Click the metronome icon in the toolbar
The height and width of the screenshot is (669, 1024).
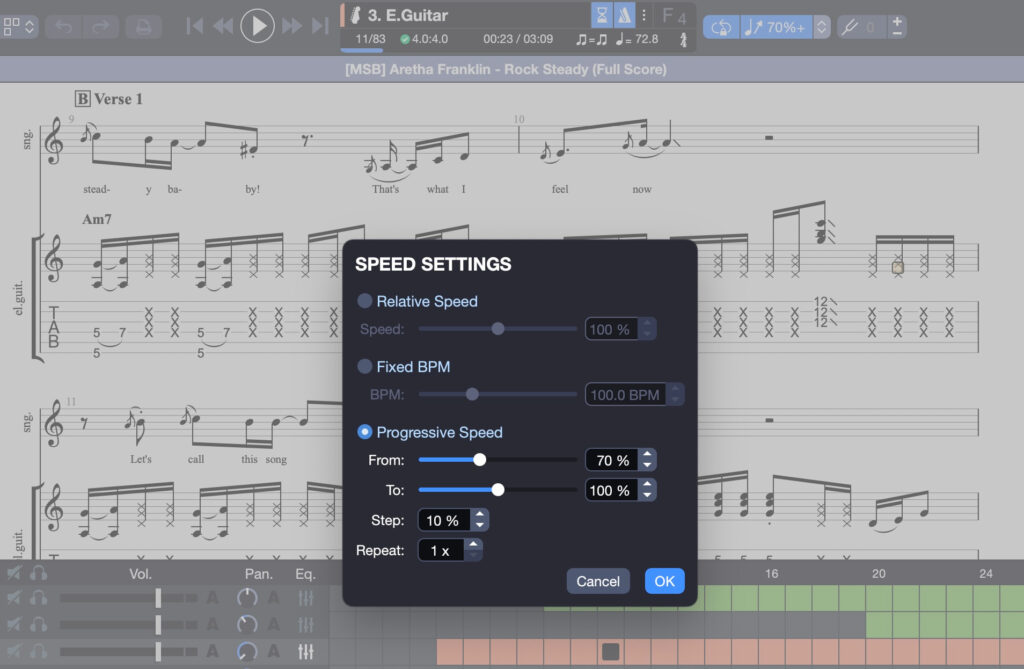point(625,14)
